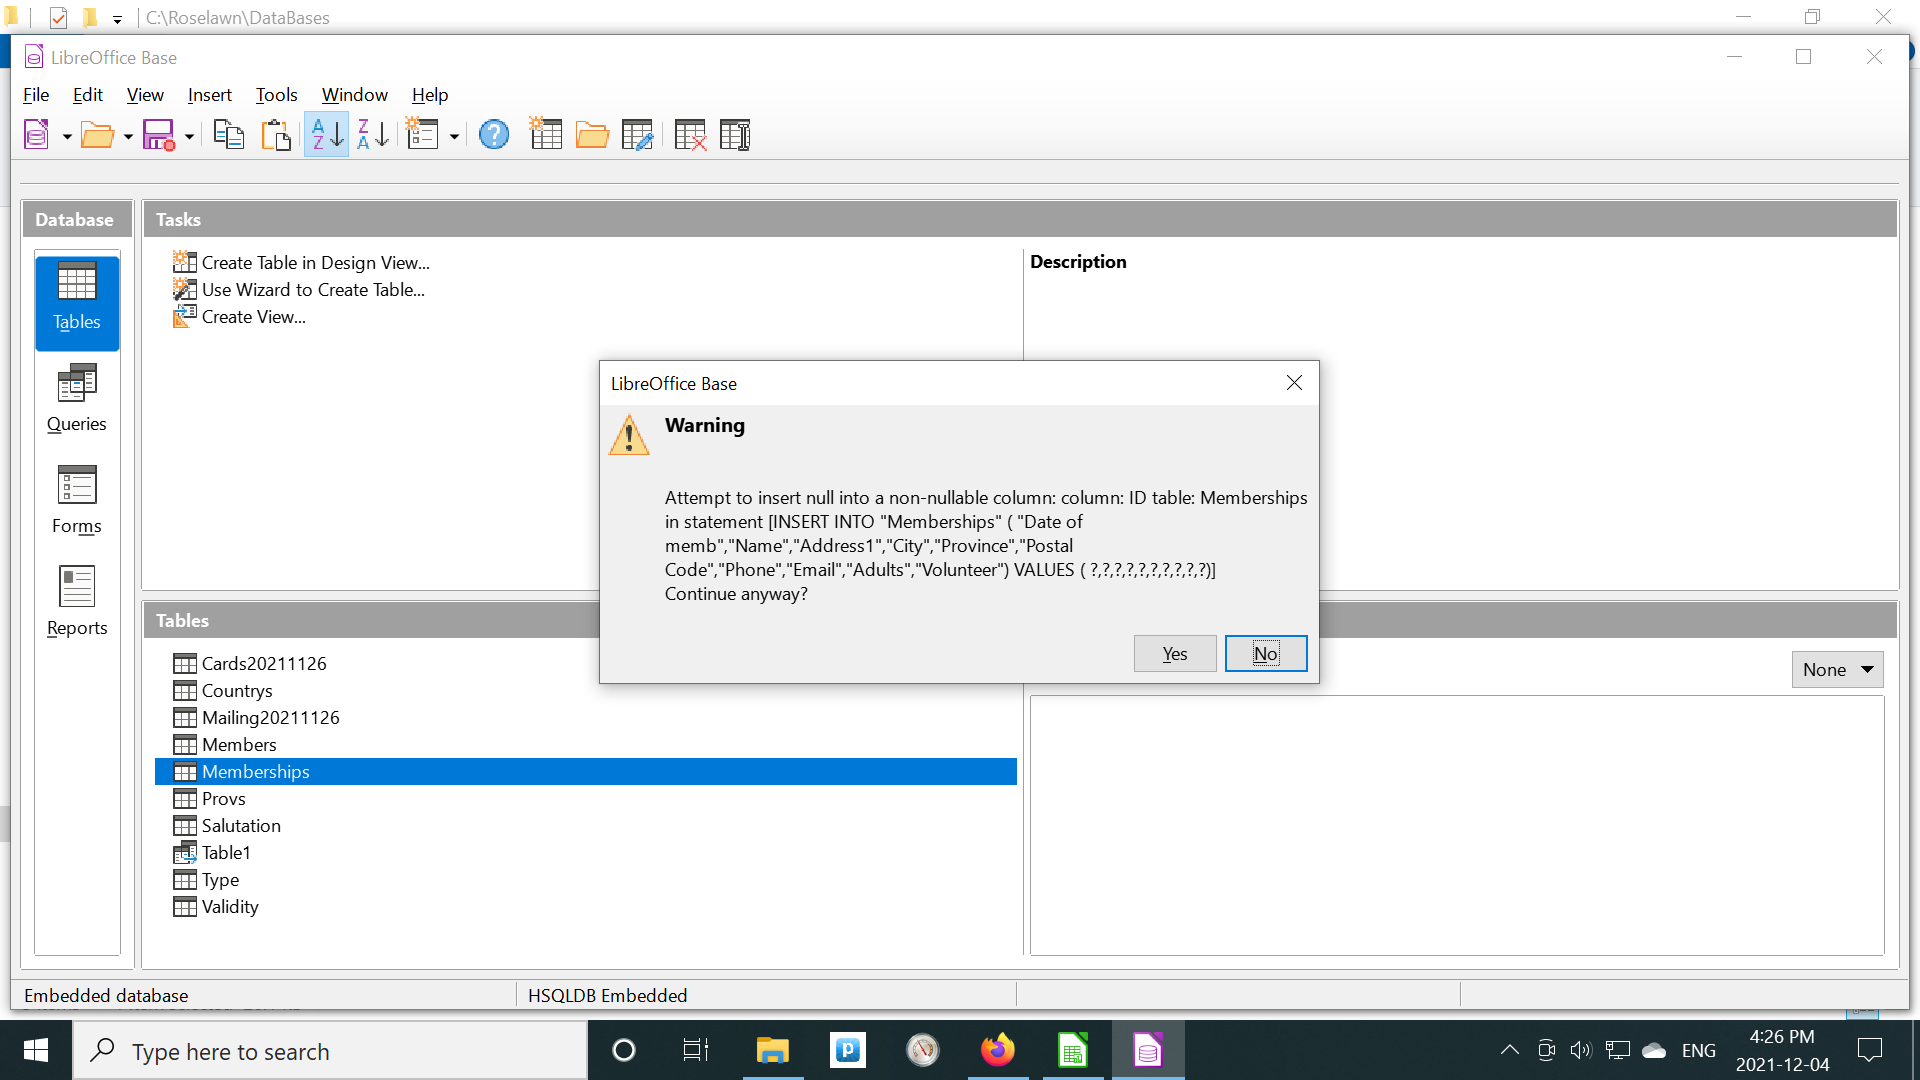
Task: Click the blue Help icon
Action: (x=494, y=135)
